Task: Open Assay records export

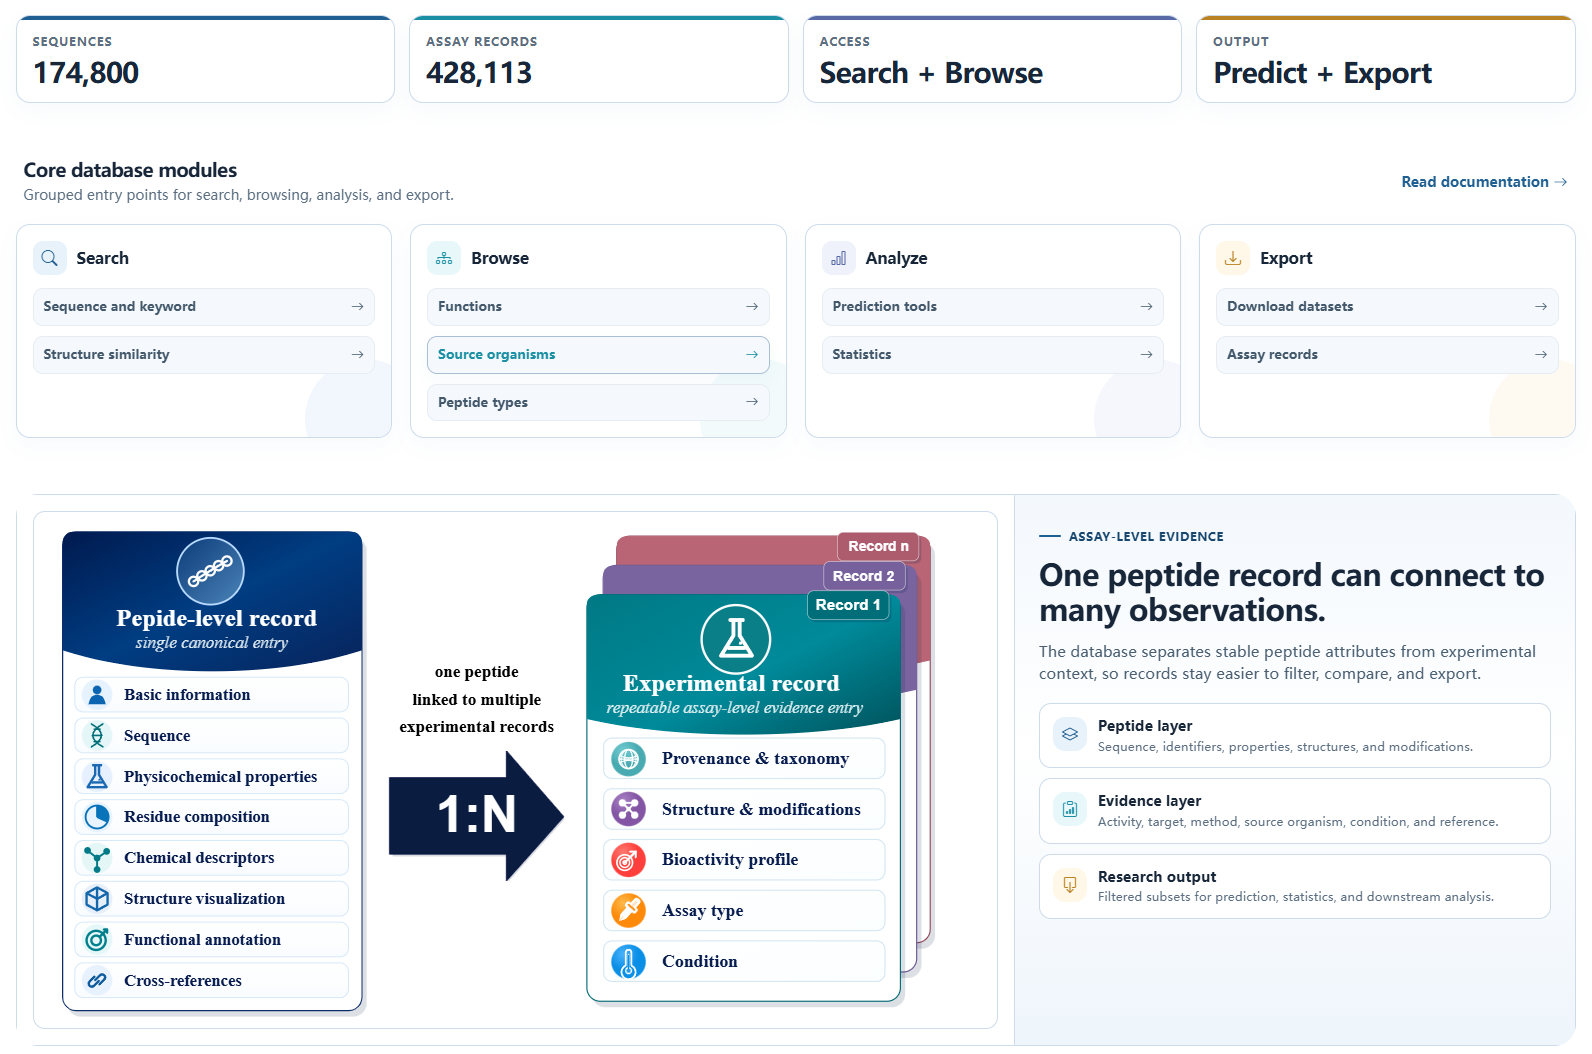Action: [x=1387, y=355]
